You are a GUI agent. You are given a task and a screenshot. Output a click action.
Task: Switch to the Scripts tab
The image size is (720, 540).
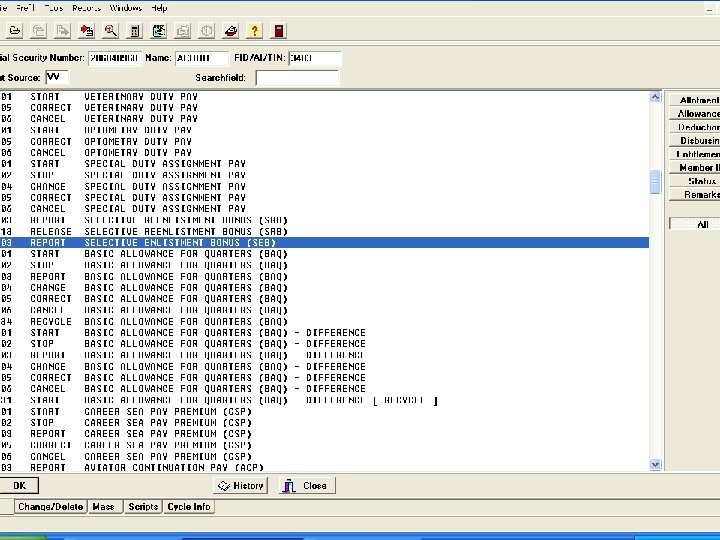point(143,506)
